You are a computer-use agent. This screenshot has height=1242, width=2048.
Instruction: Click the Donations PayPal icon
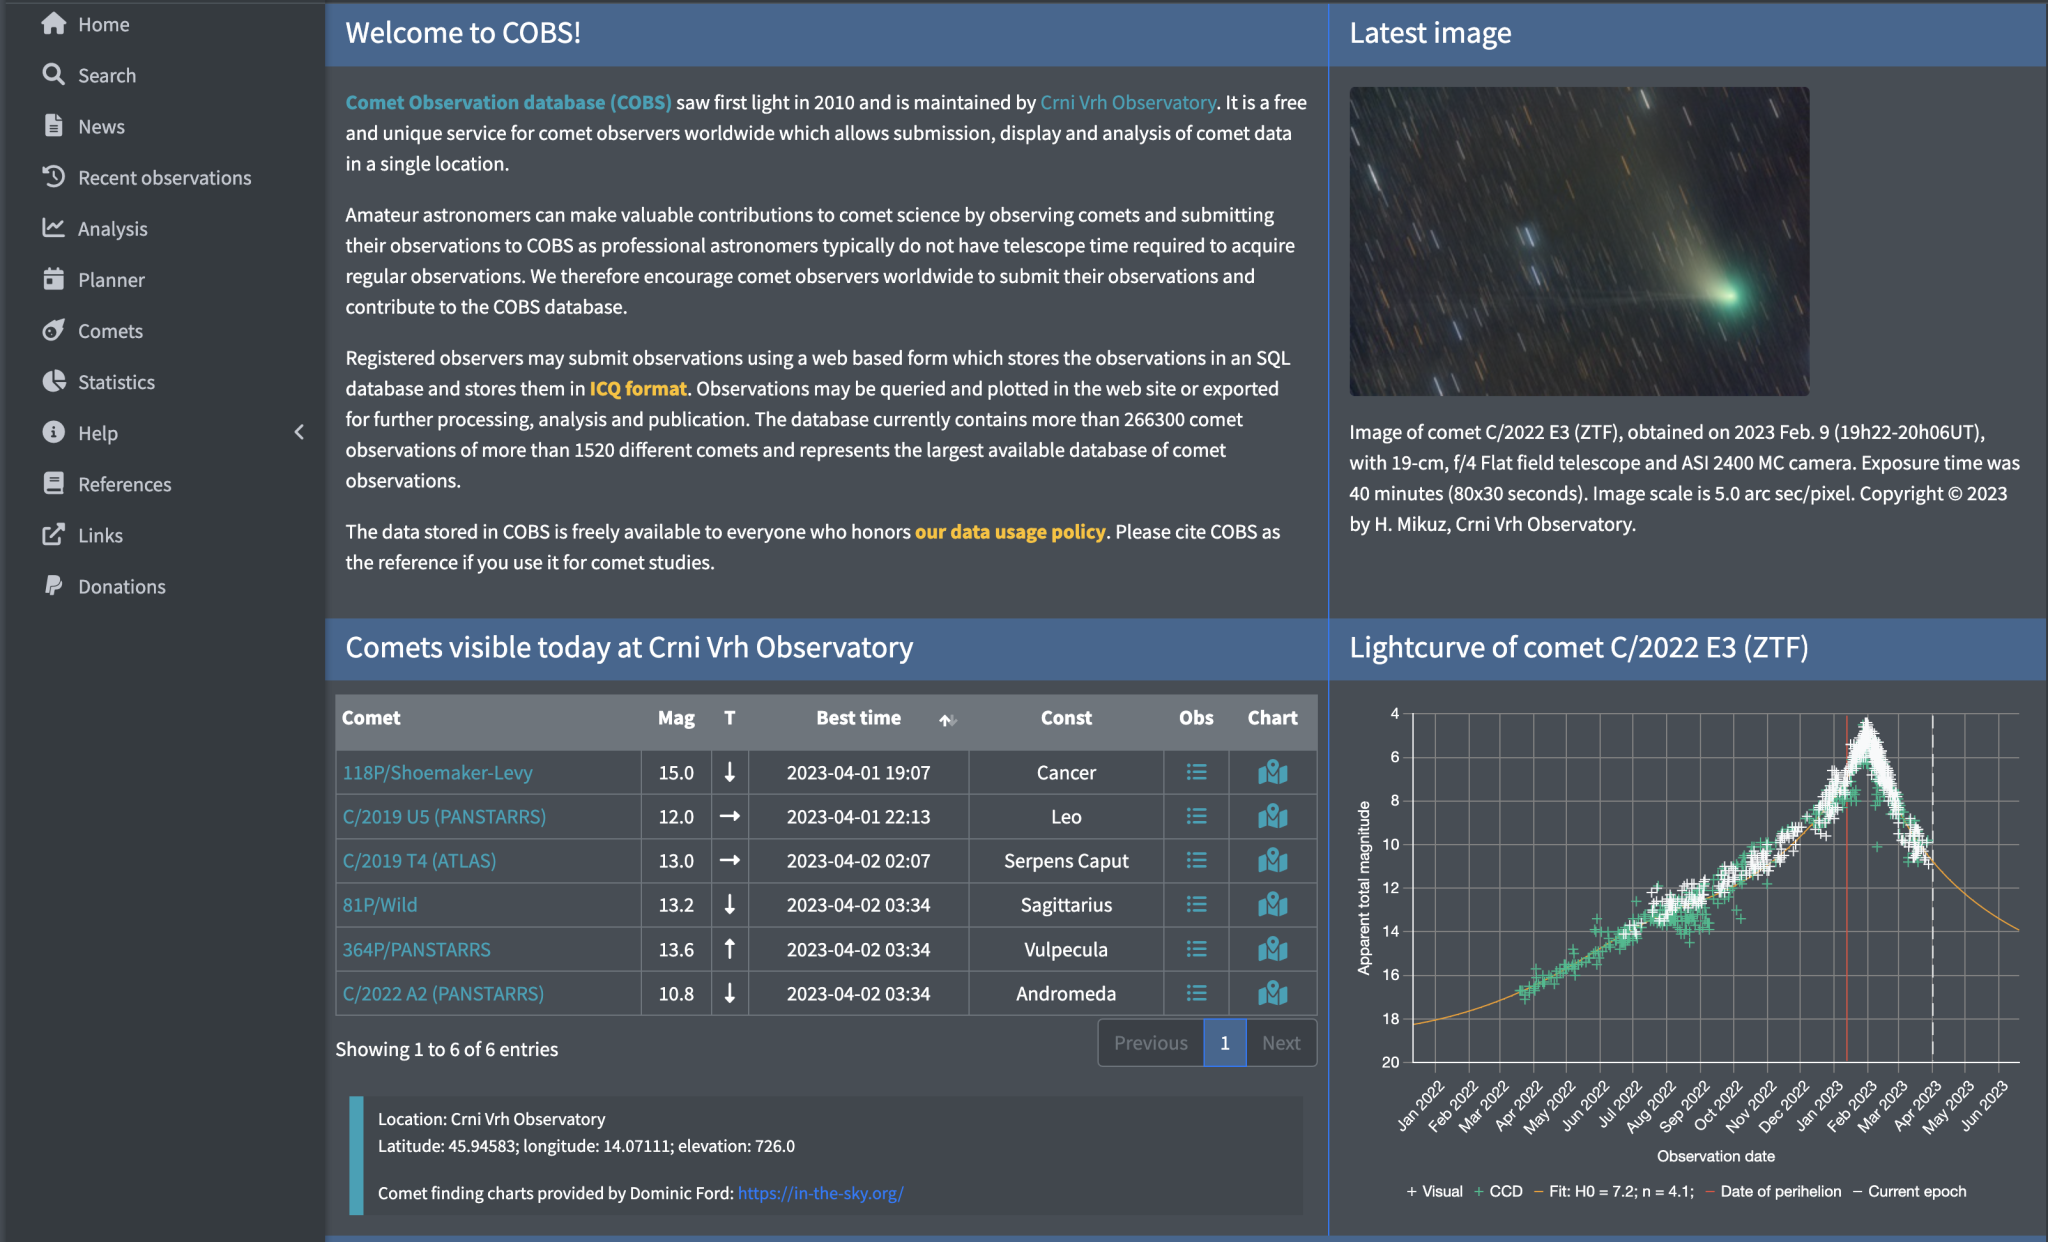click(x=53, y=586)
